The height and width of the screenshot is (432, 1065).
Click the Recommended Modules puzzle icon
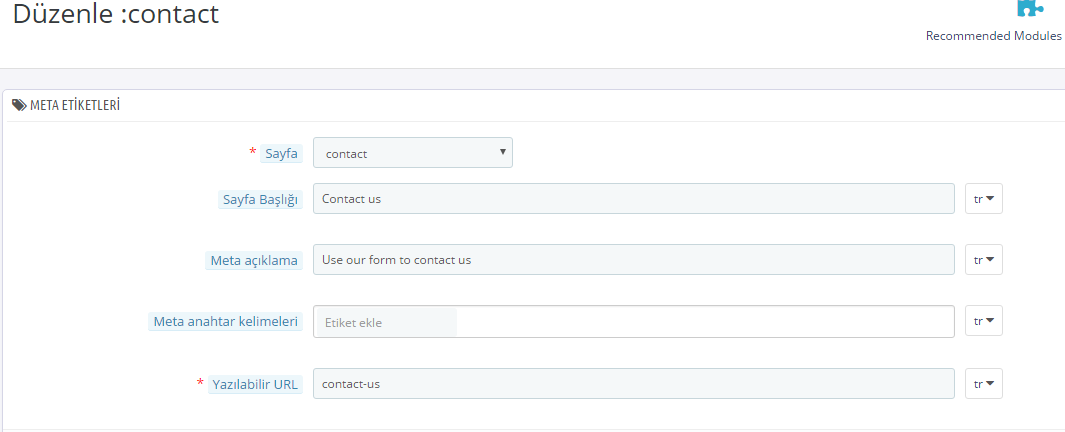coord(1029,8)
